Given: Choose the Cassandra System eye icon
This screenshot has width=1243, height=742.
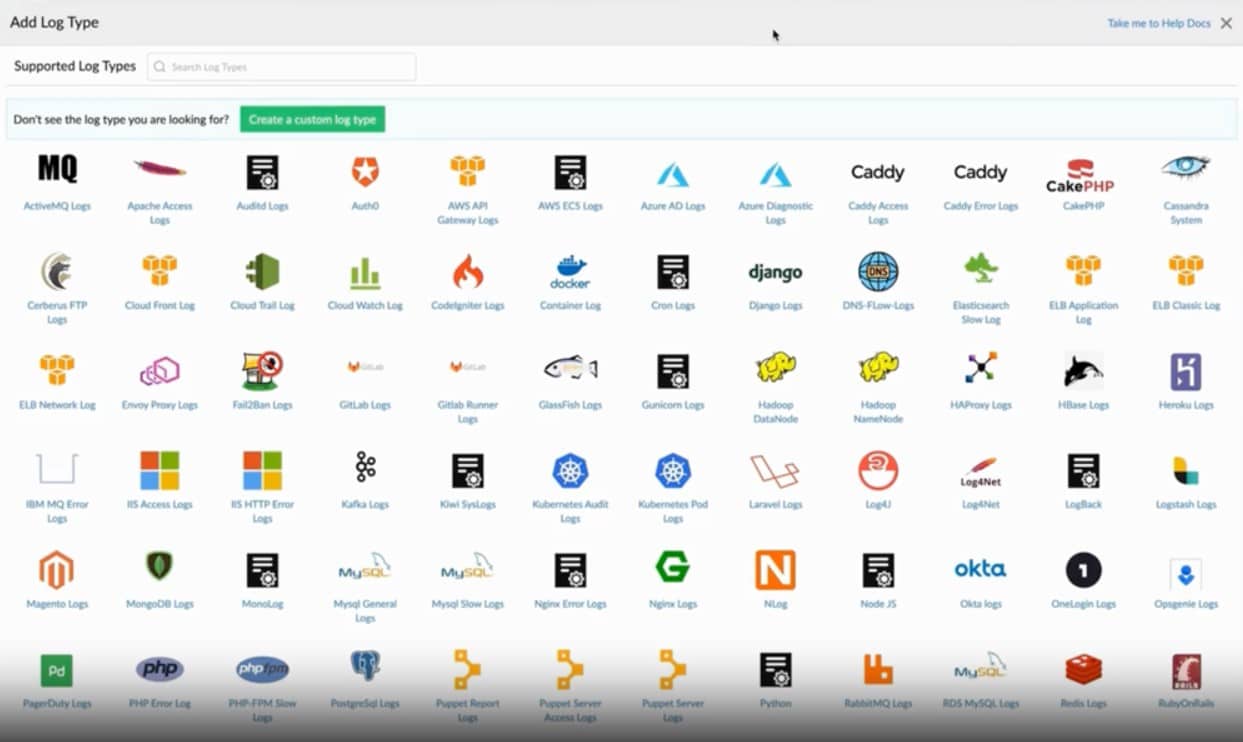Looking at the screenshot, I should (1186, 167).
